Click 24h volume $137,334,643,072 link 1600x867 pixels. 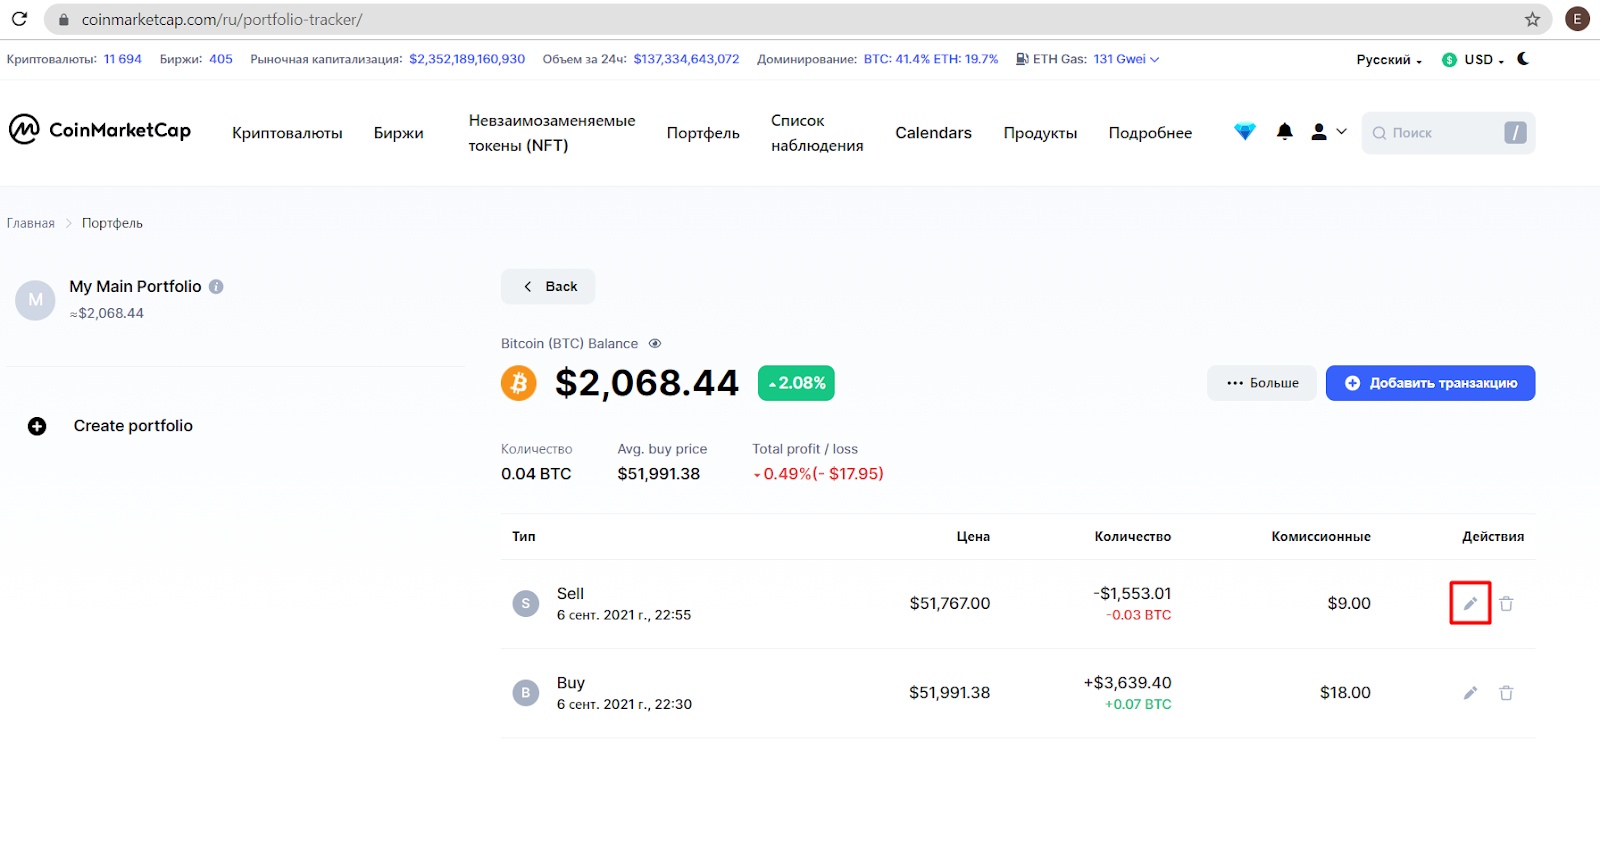[x=686, y=59]
